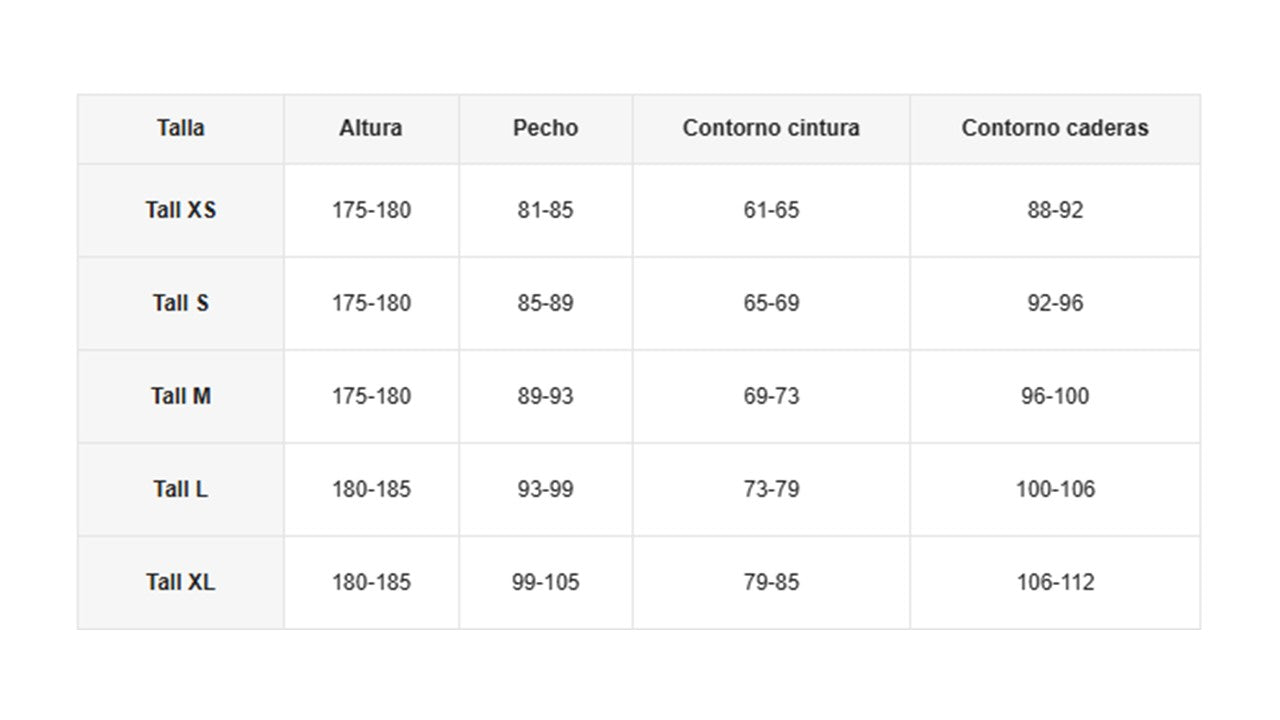1280x720 pixels.
Task: Click the 96-100 hip measurement cell
Action: pos(1055,396)
